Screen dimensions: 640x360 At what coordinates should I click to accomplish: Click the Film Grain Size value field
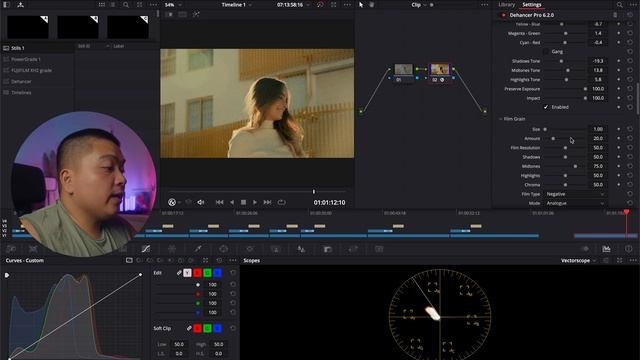click(x=598, y=129)
